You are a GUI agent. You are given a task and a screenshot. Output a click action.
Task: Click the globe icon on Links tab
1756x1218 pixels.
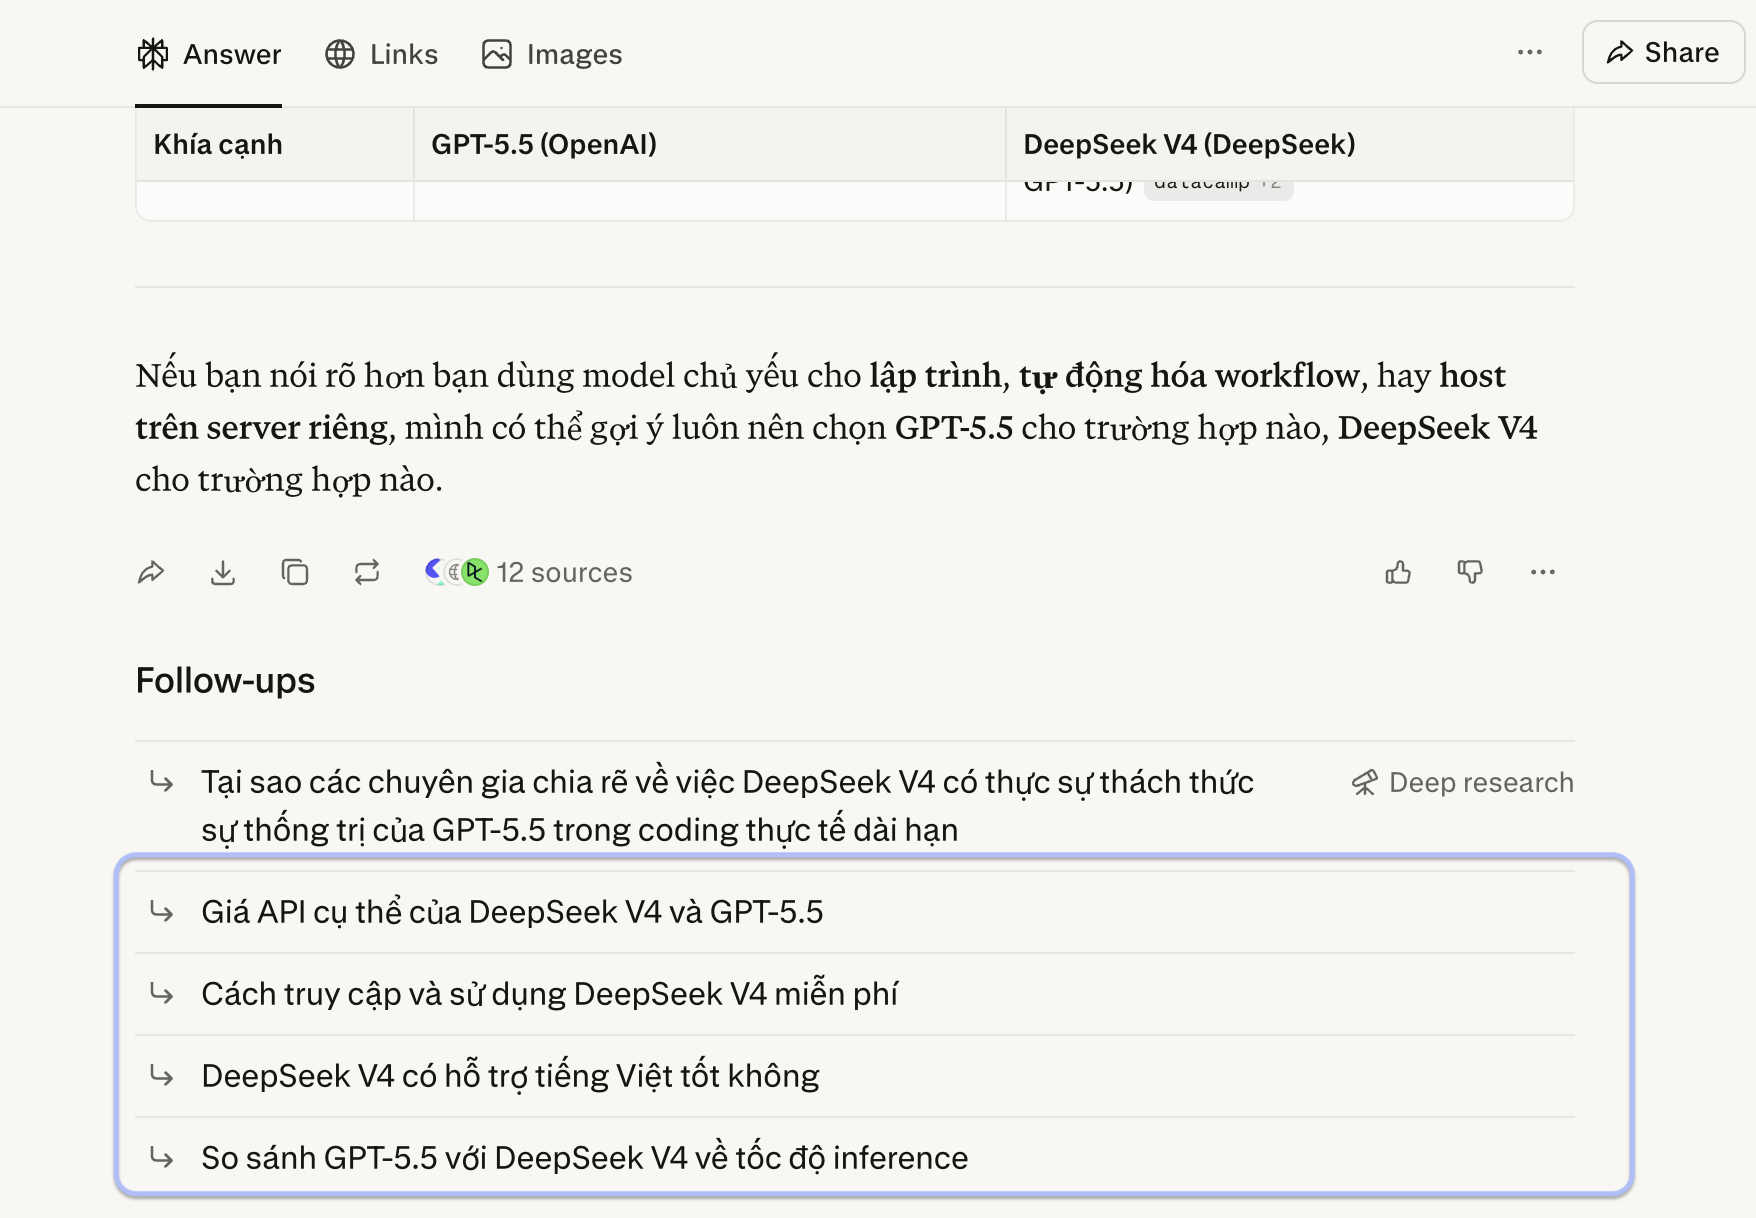(x=340, y=54)
